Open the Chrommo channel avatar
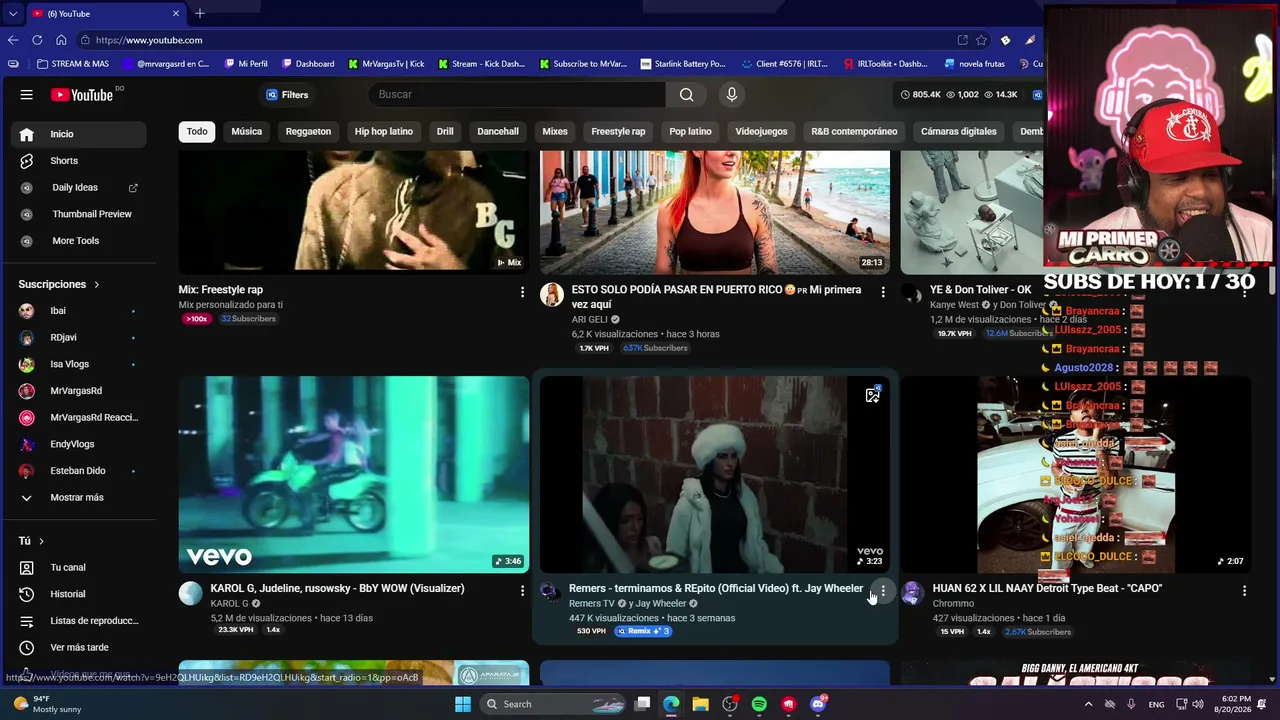This screenshot has height=720, width=1280. coord(912,593)
